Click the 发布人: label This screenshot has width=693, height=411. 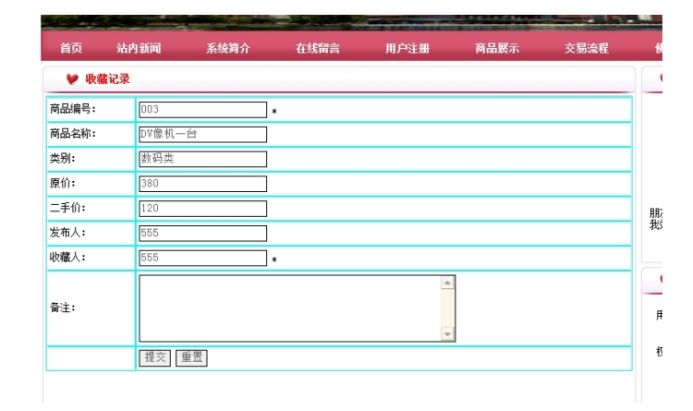(x=68, y=232)
